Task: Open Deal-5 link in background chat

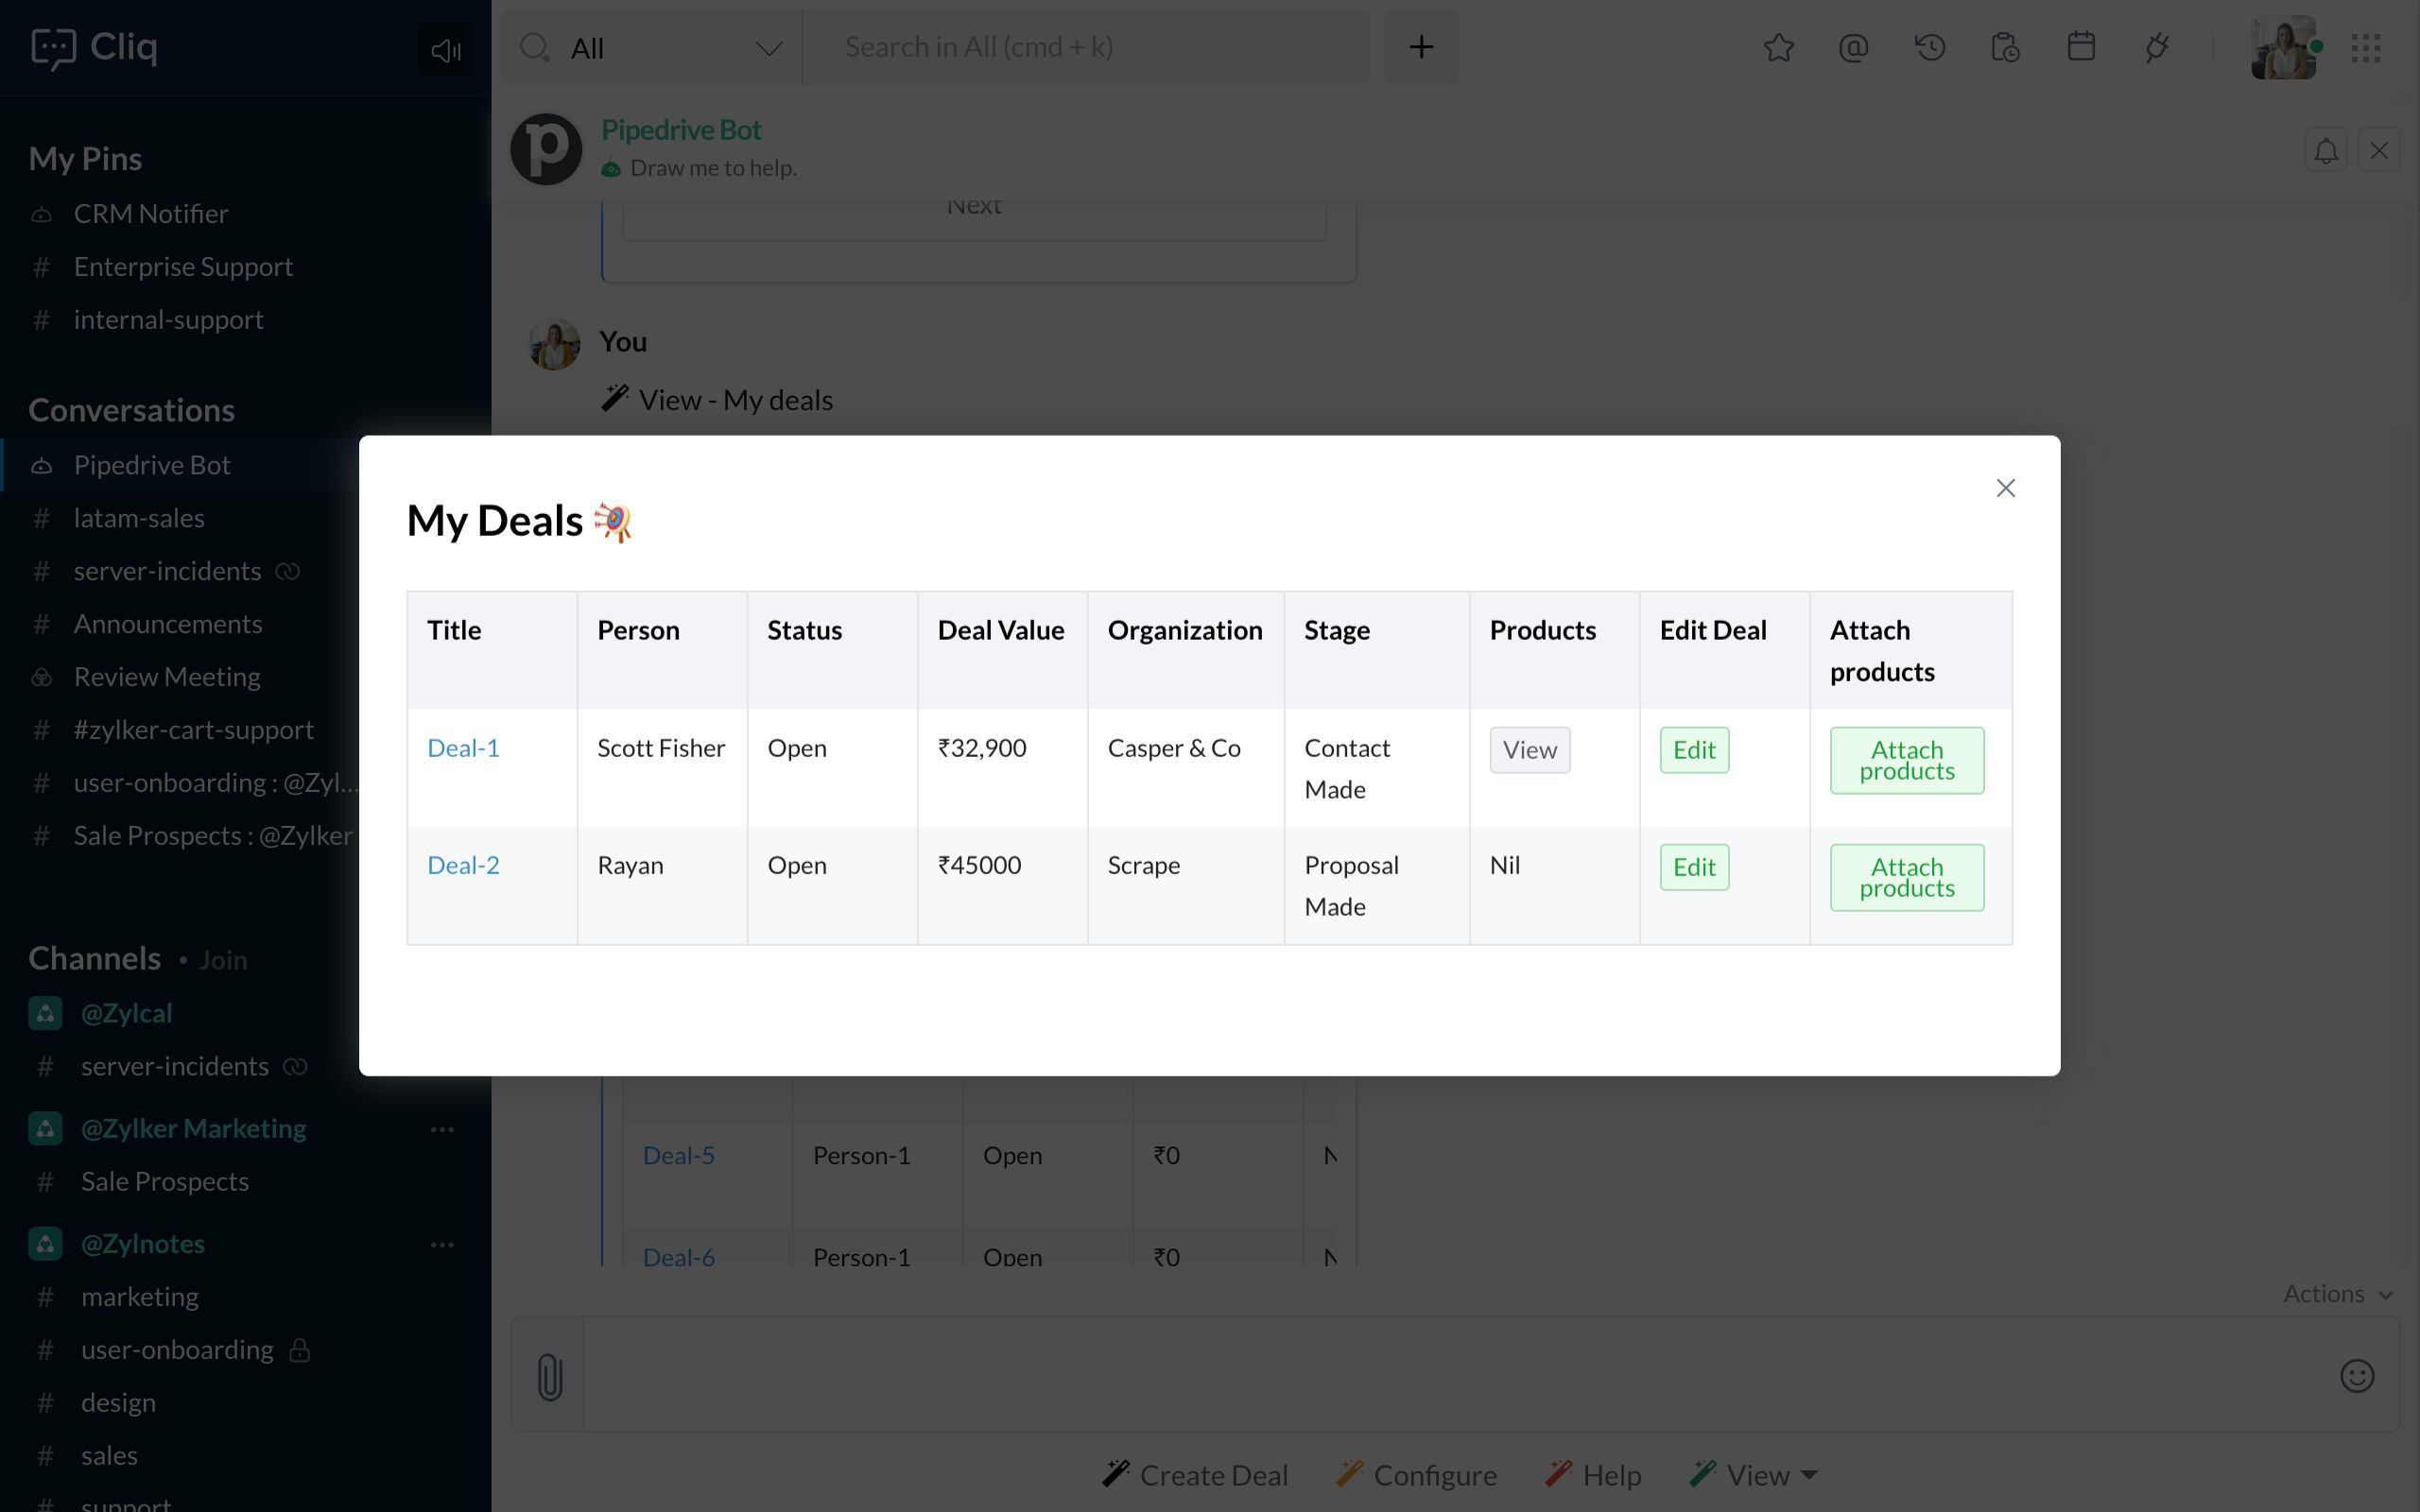Action: click(x=679, y=1156)
